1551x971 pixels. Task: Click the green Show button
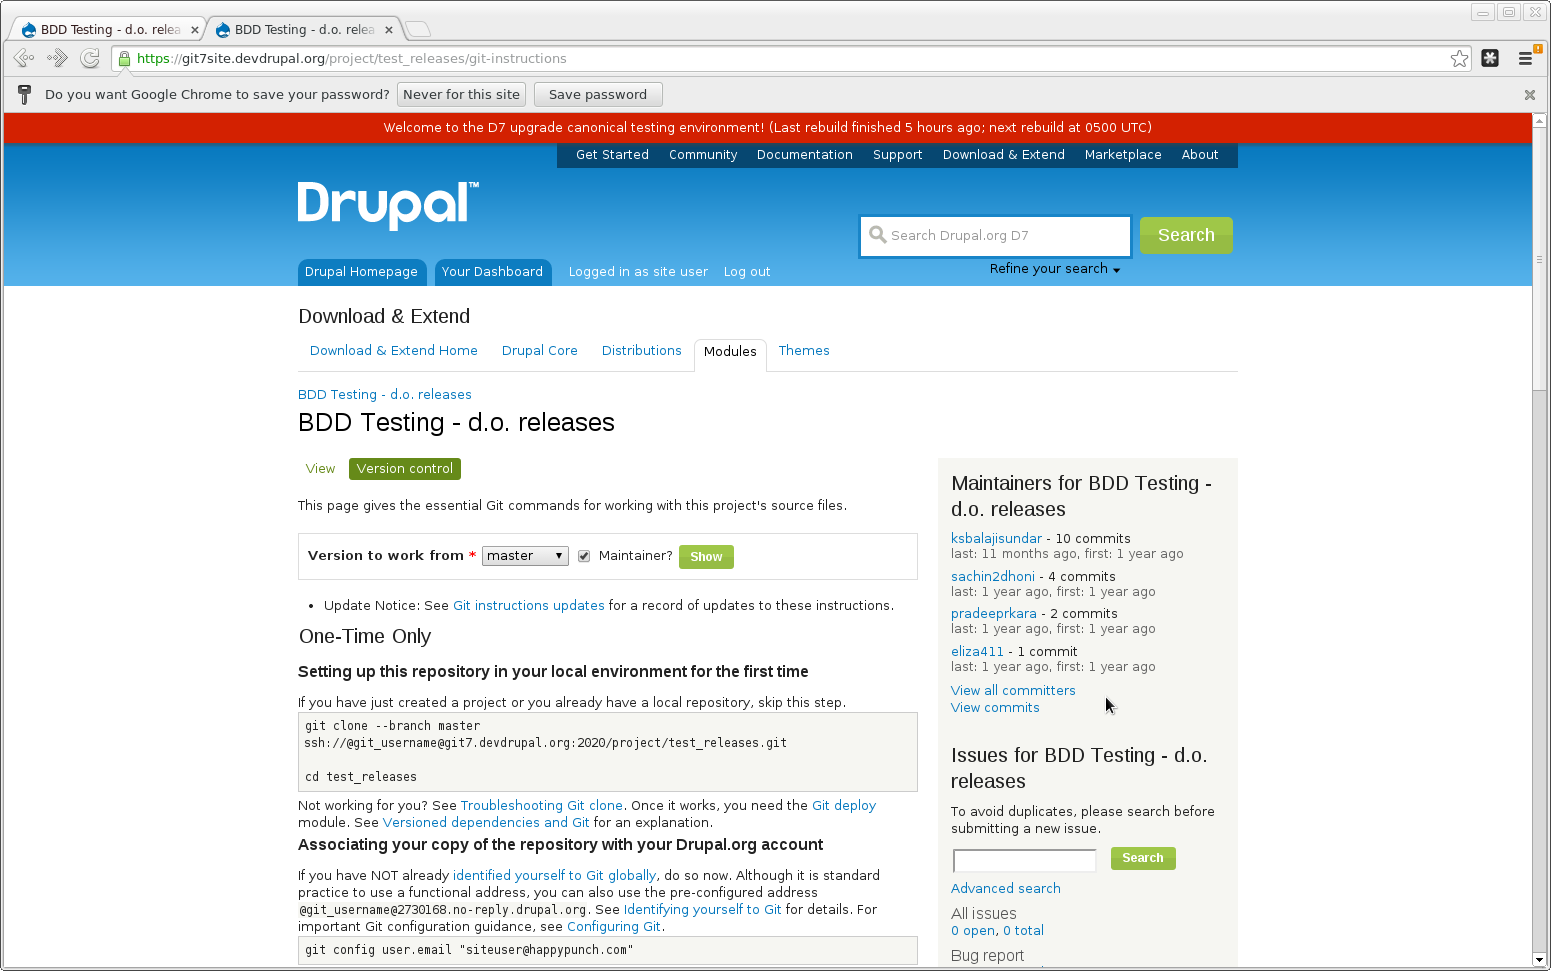706,556
